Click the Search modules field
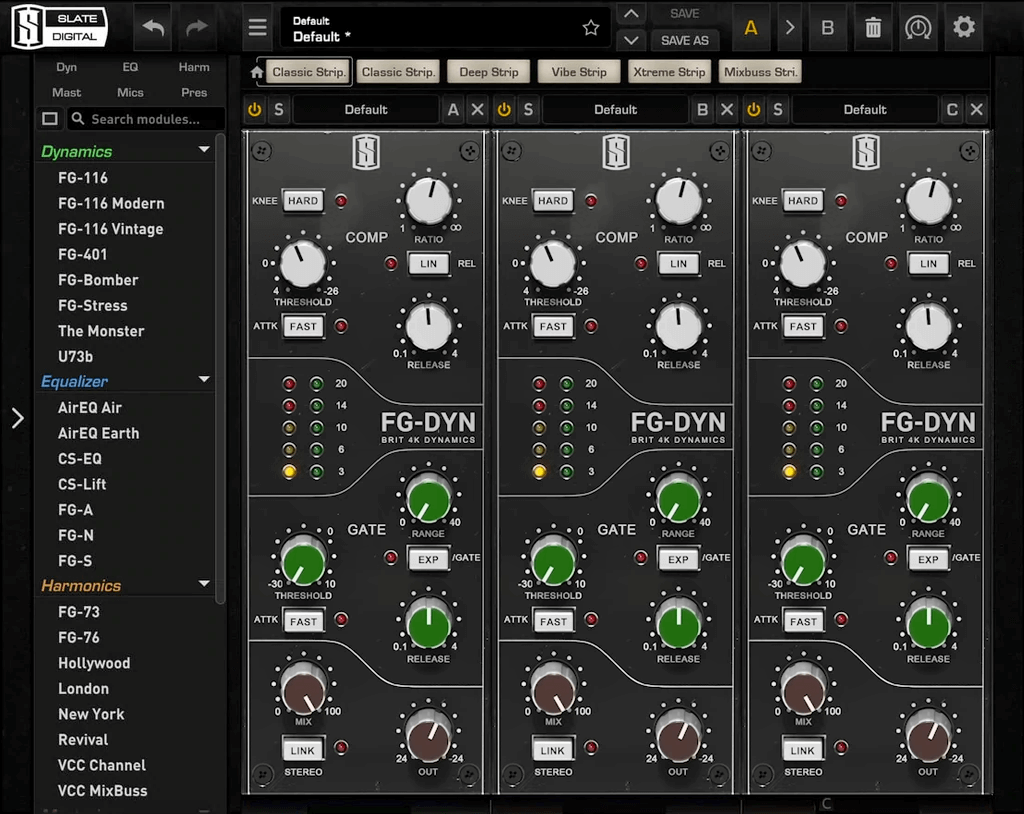This screenshot has height=814, width=1024. pyautogui.click(x=145, y=118)
